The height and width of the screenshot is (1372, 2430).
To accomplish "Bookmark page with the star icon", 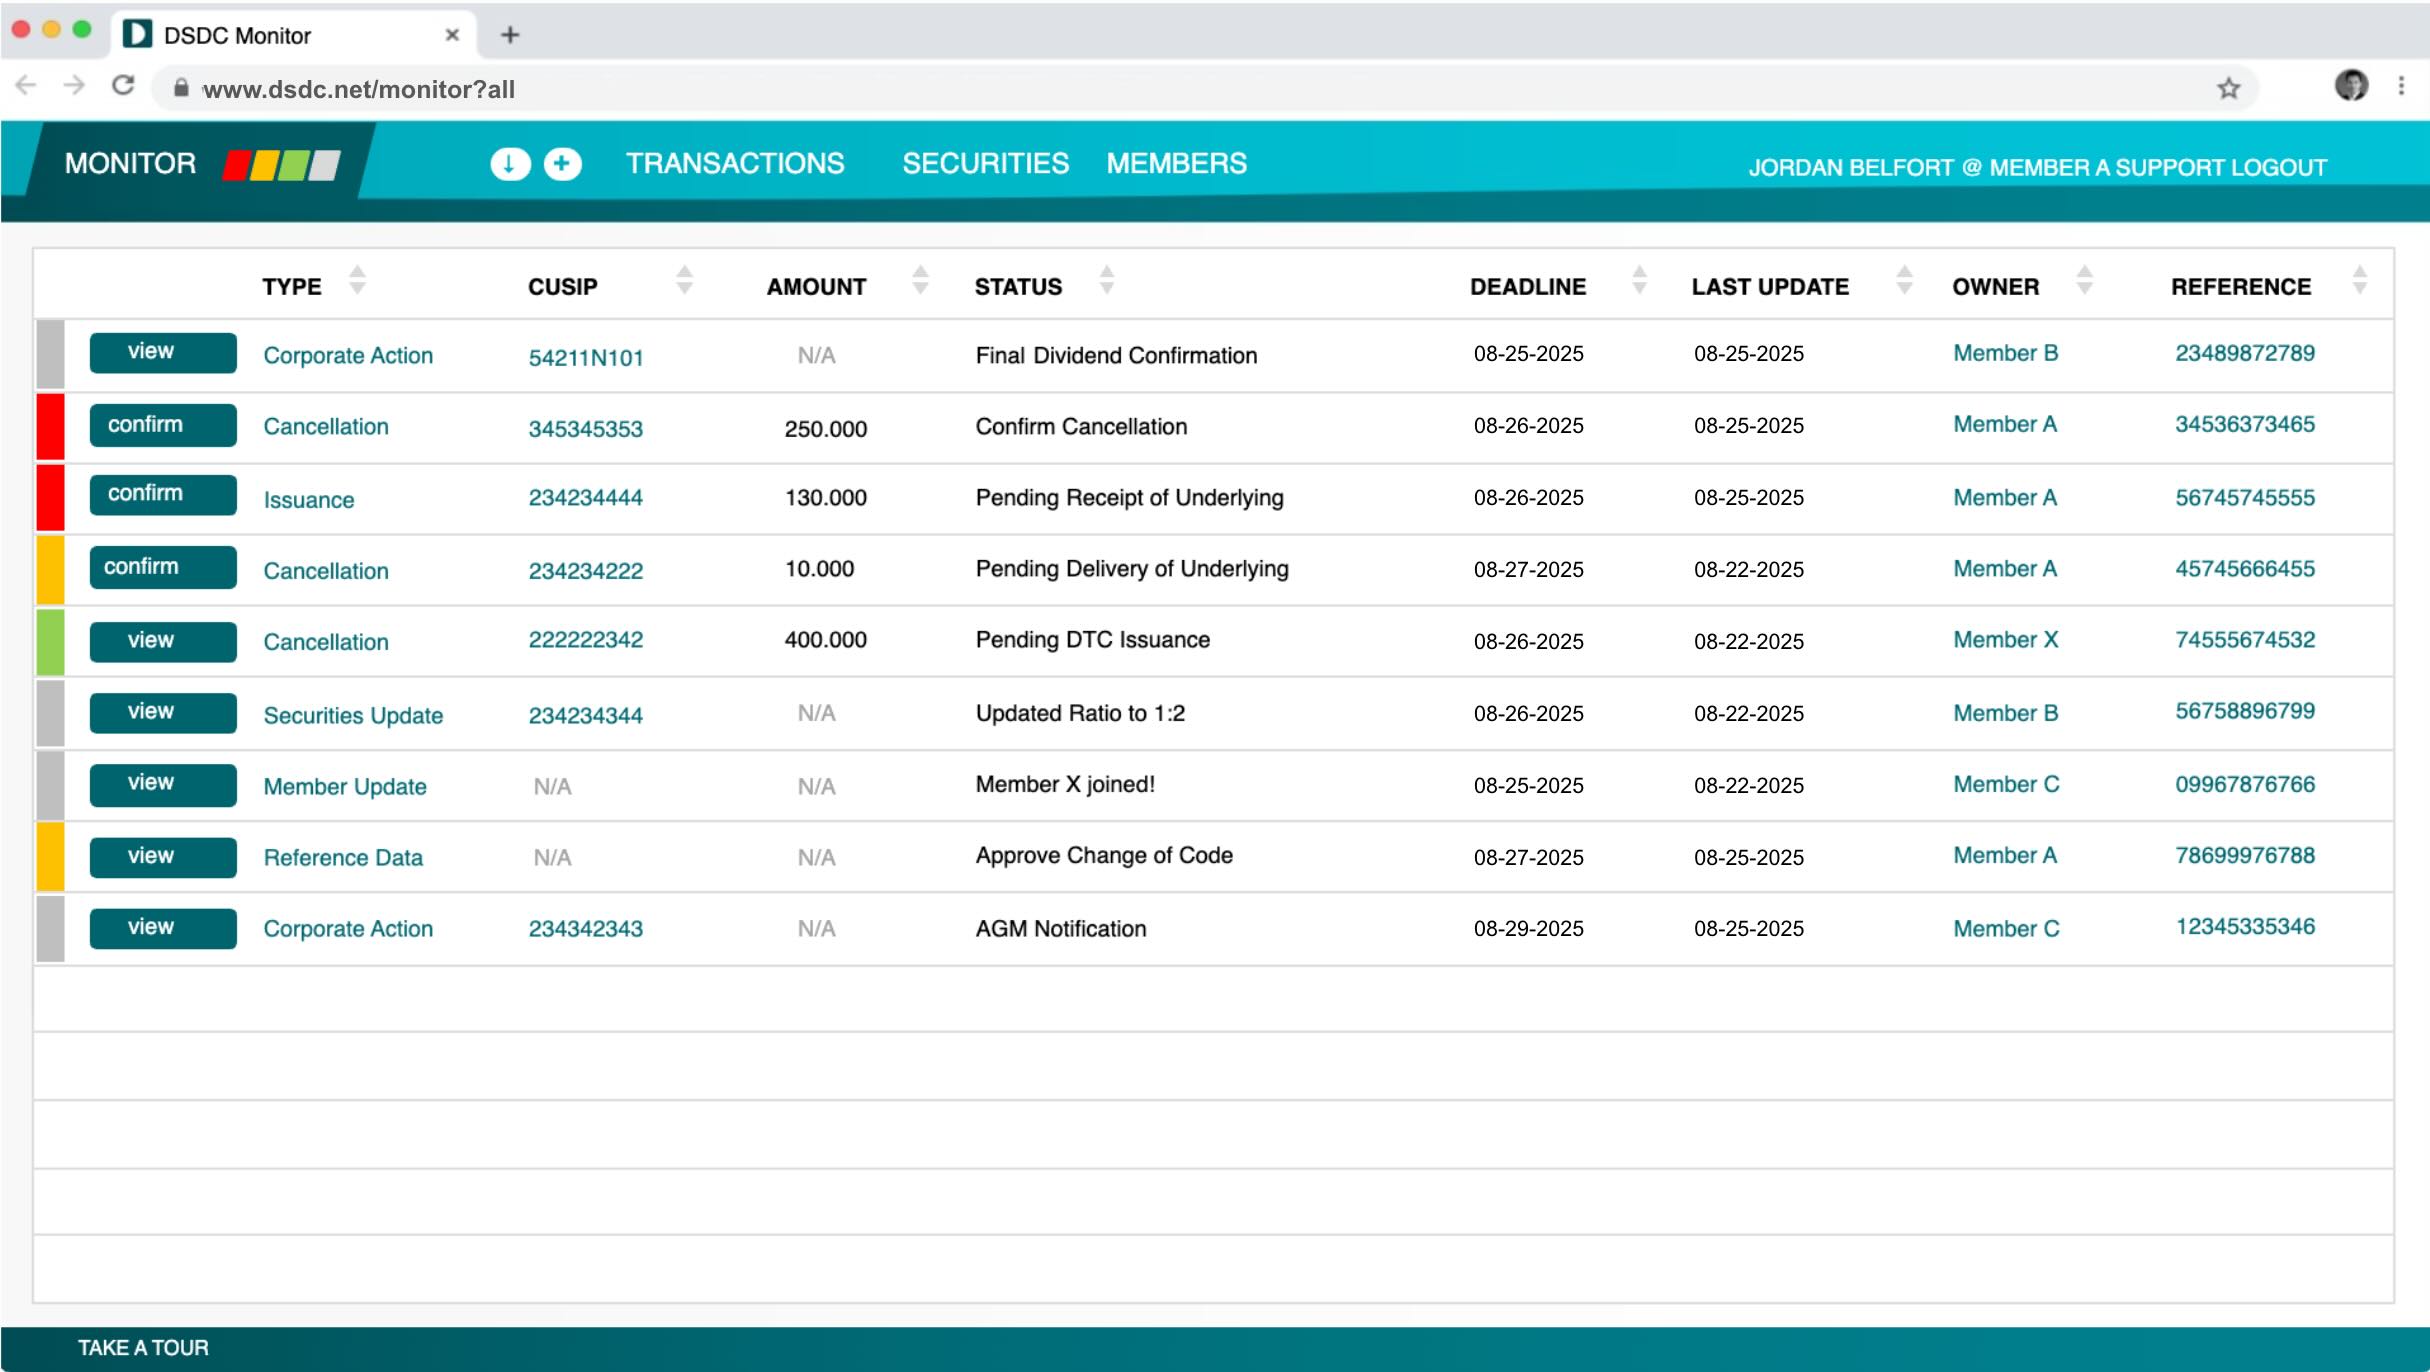I will [x=2228, y=89].
